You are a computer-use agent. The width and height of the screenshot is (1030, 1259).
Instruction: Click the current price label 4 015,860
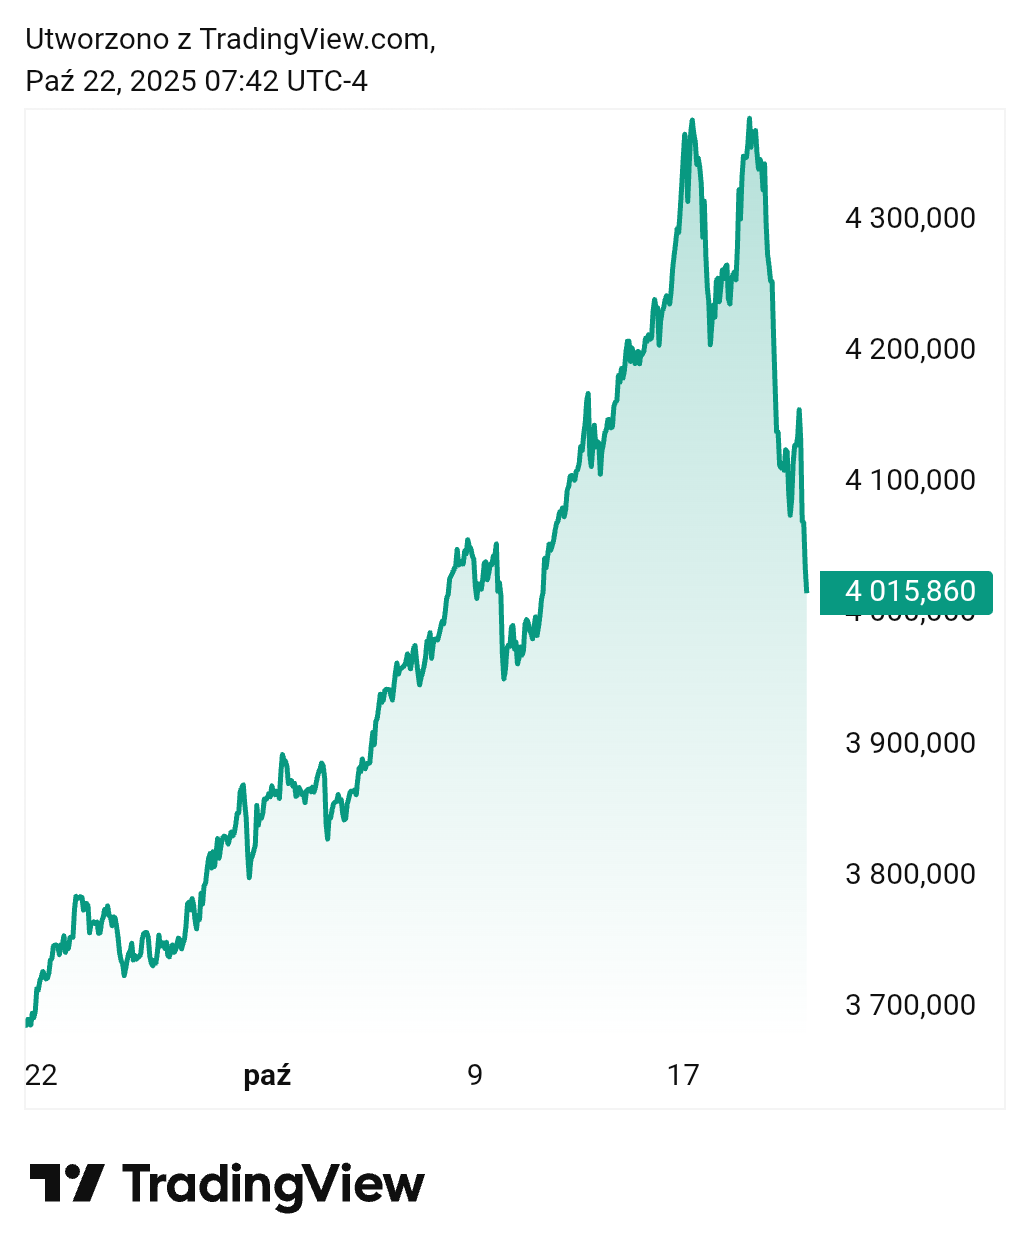coord(906,592)
